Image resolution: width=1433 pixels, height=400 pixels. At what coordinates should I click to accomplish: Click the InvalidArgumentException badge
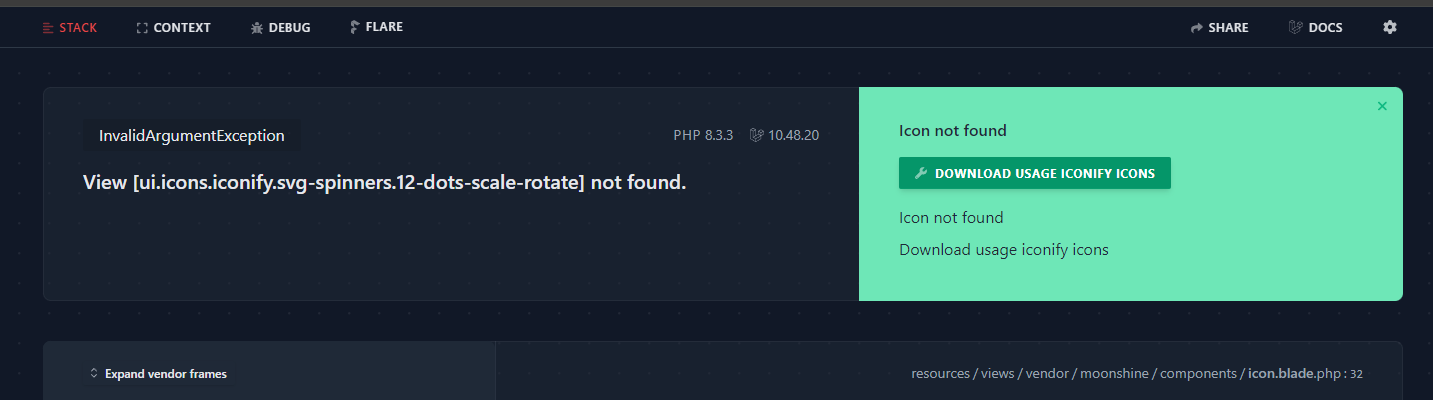(x=192, y=136)
